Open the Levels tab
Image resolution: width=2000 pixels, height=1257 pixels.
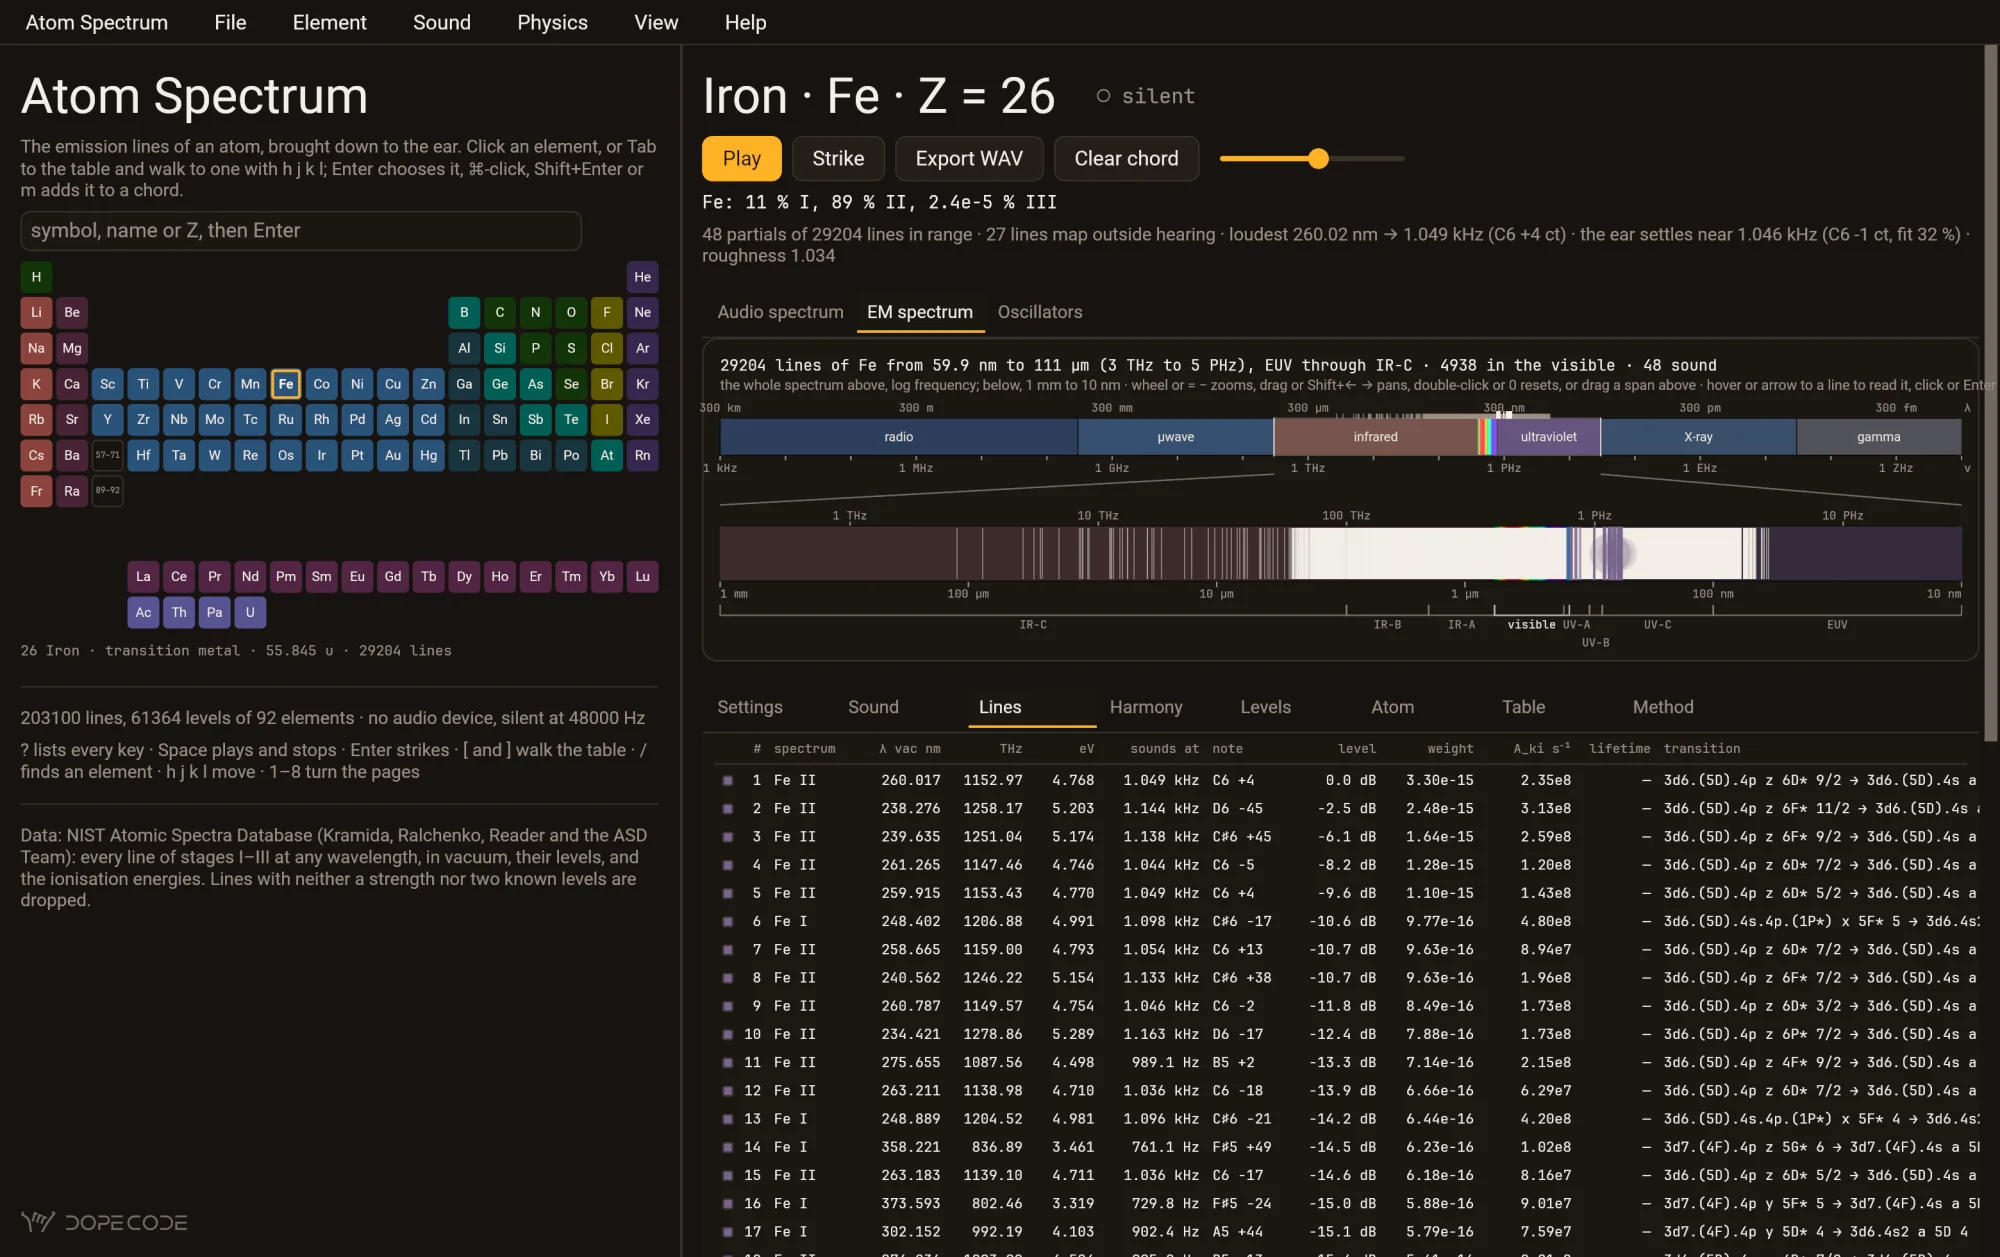1265,707
